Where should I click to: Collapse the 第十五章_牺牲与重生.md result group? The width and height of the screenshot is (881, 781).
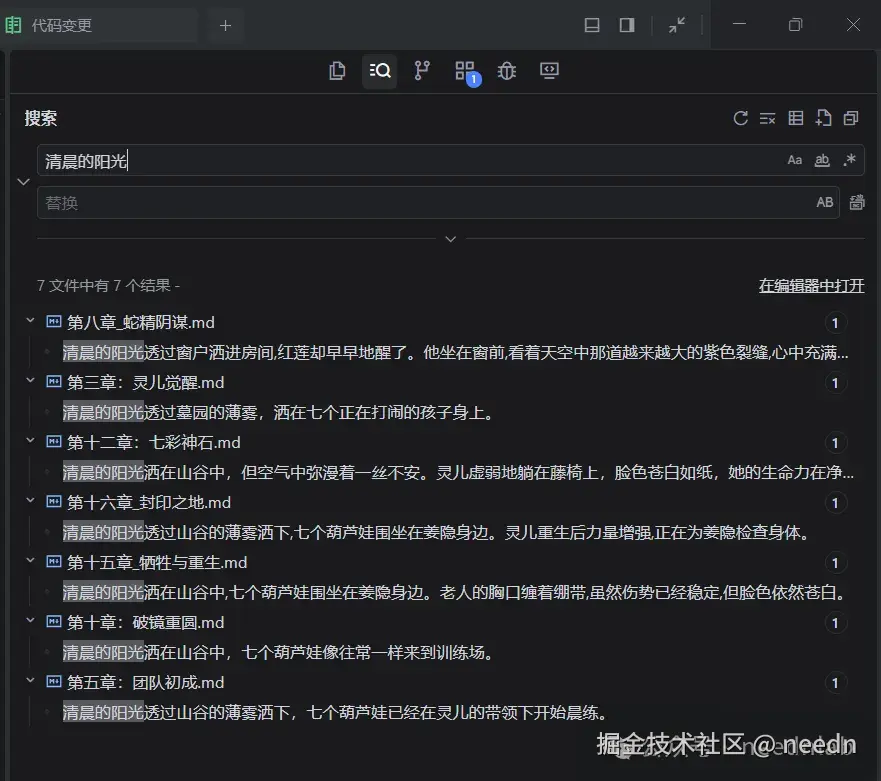pyautogui.click(x=30, y=561)
